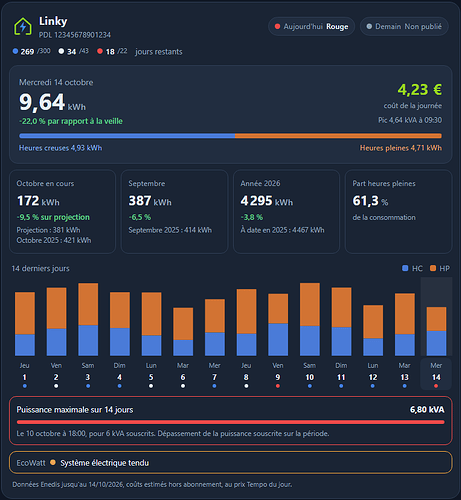Click the jours restants label
Viewport: 461px width, 500px height.
pos(159,52)
